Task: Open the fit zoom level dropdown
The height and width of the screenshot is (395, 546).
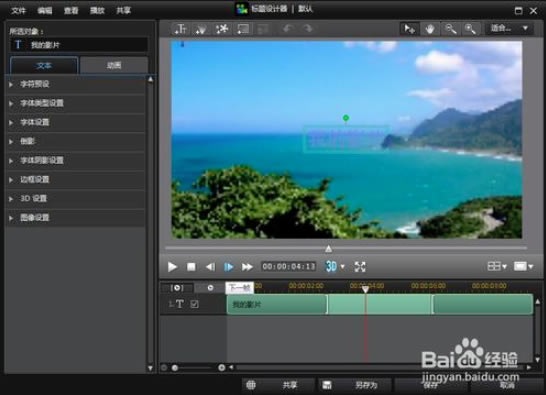Action: point(509,29)
